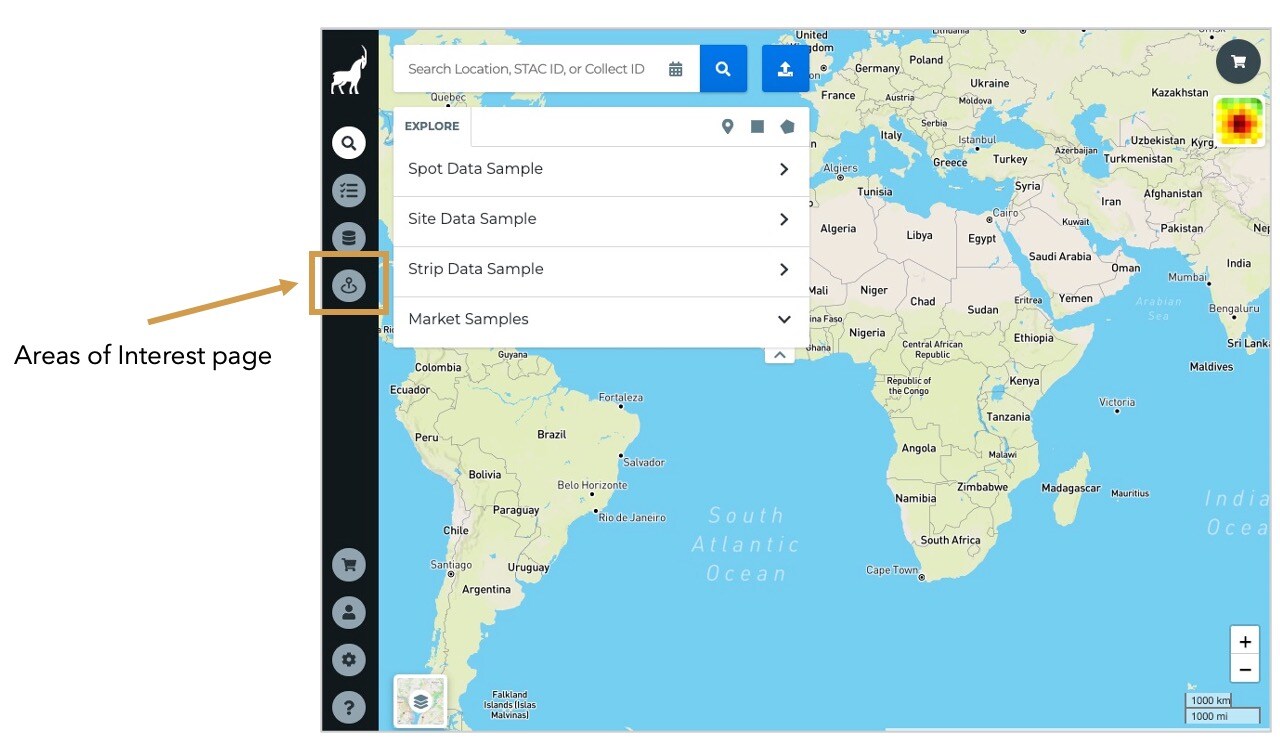Click the Argentina label on the map

tap(487, 589)
